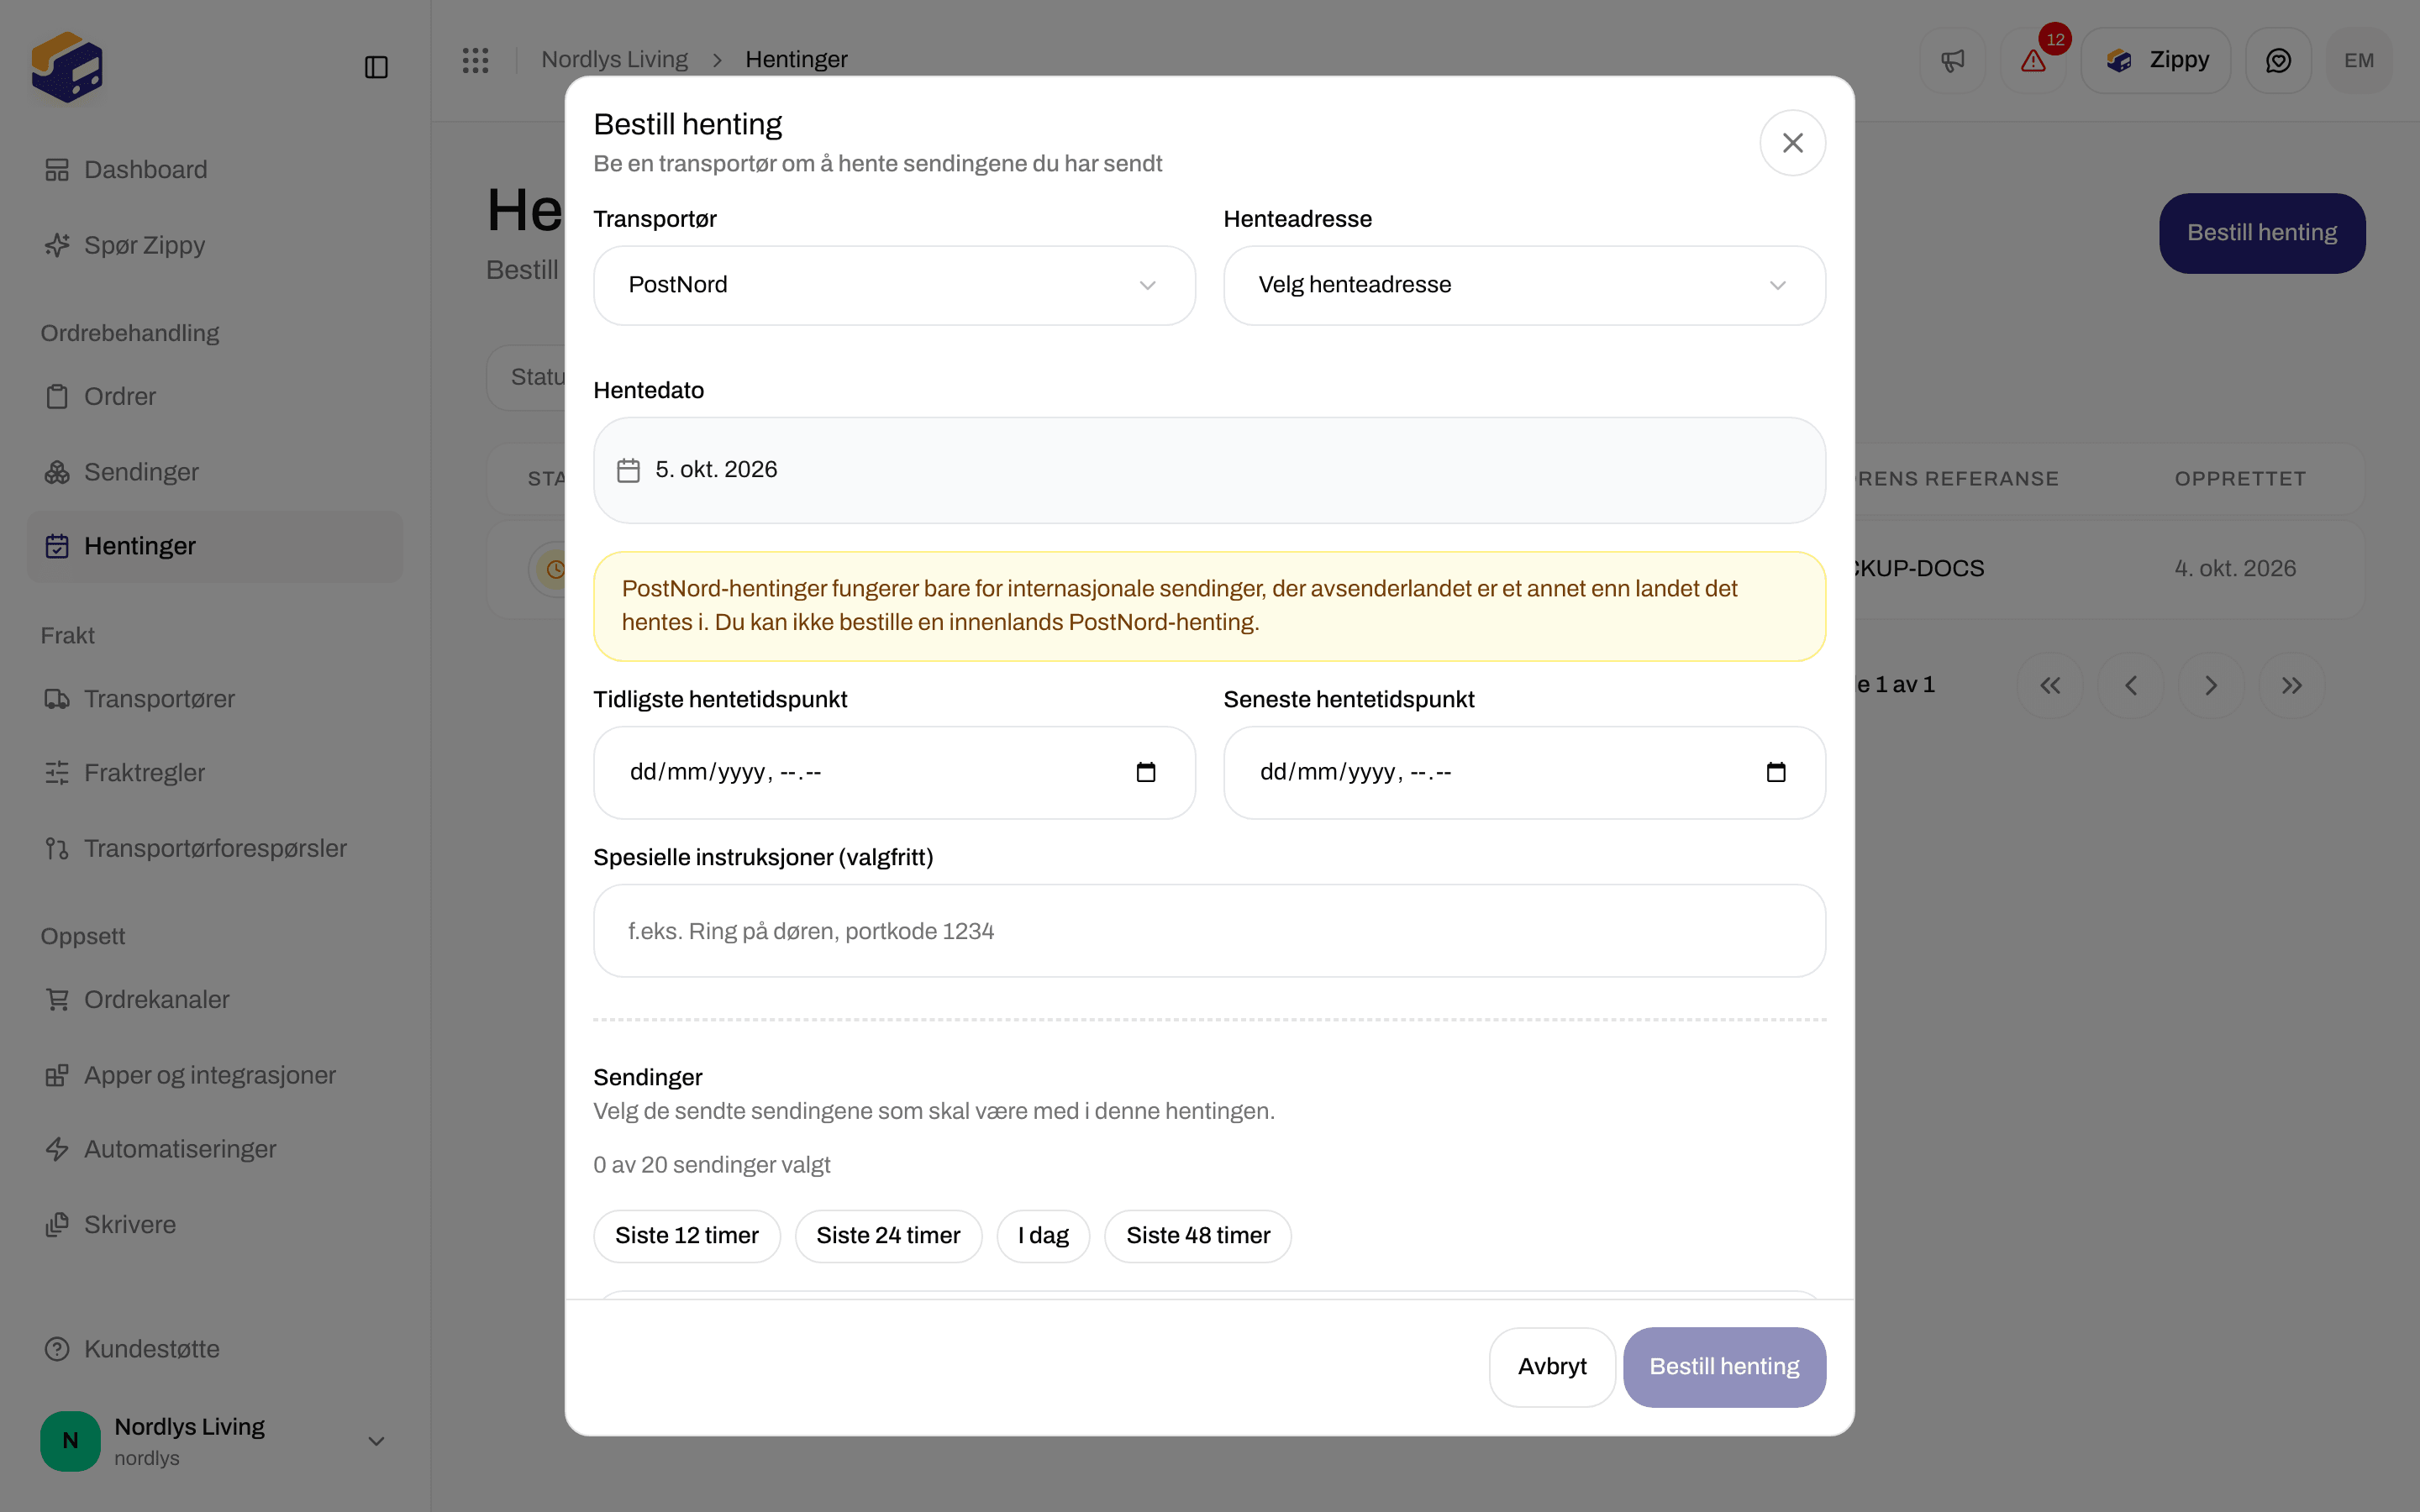This screenshot has height=1512, width=2420.
Task: Go to the next page arrow
Action: pos(2211,686)
